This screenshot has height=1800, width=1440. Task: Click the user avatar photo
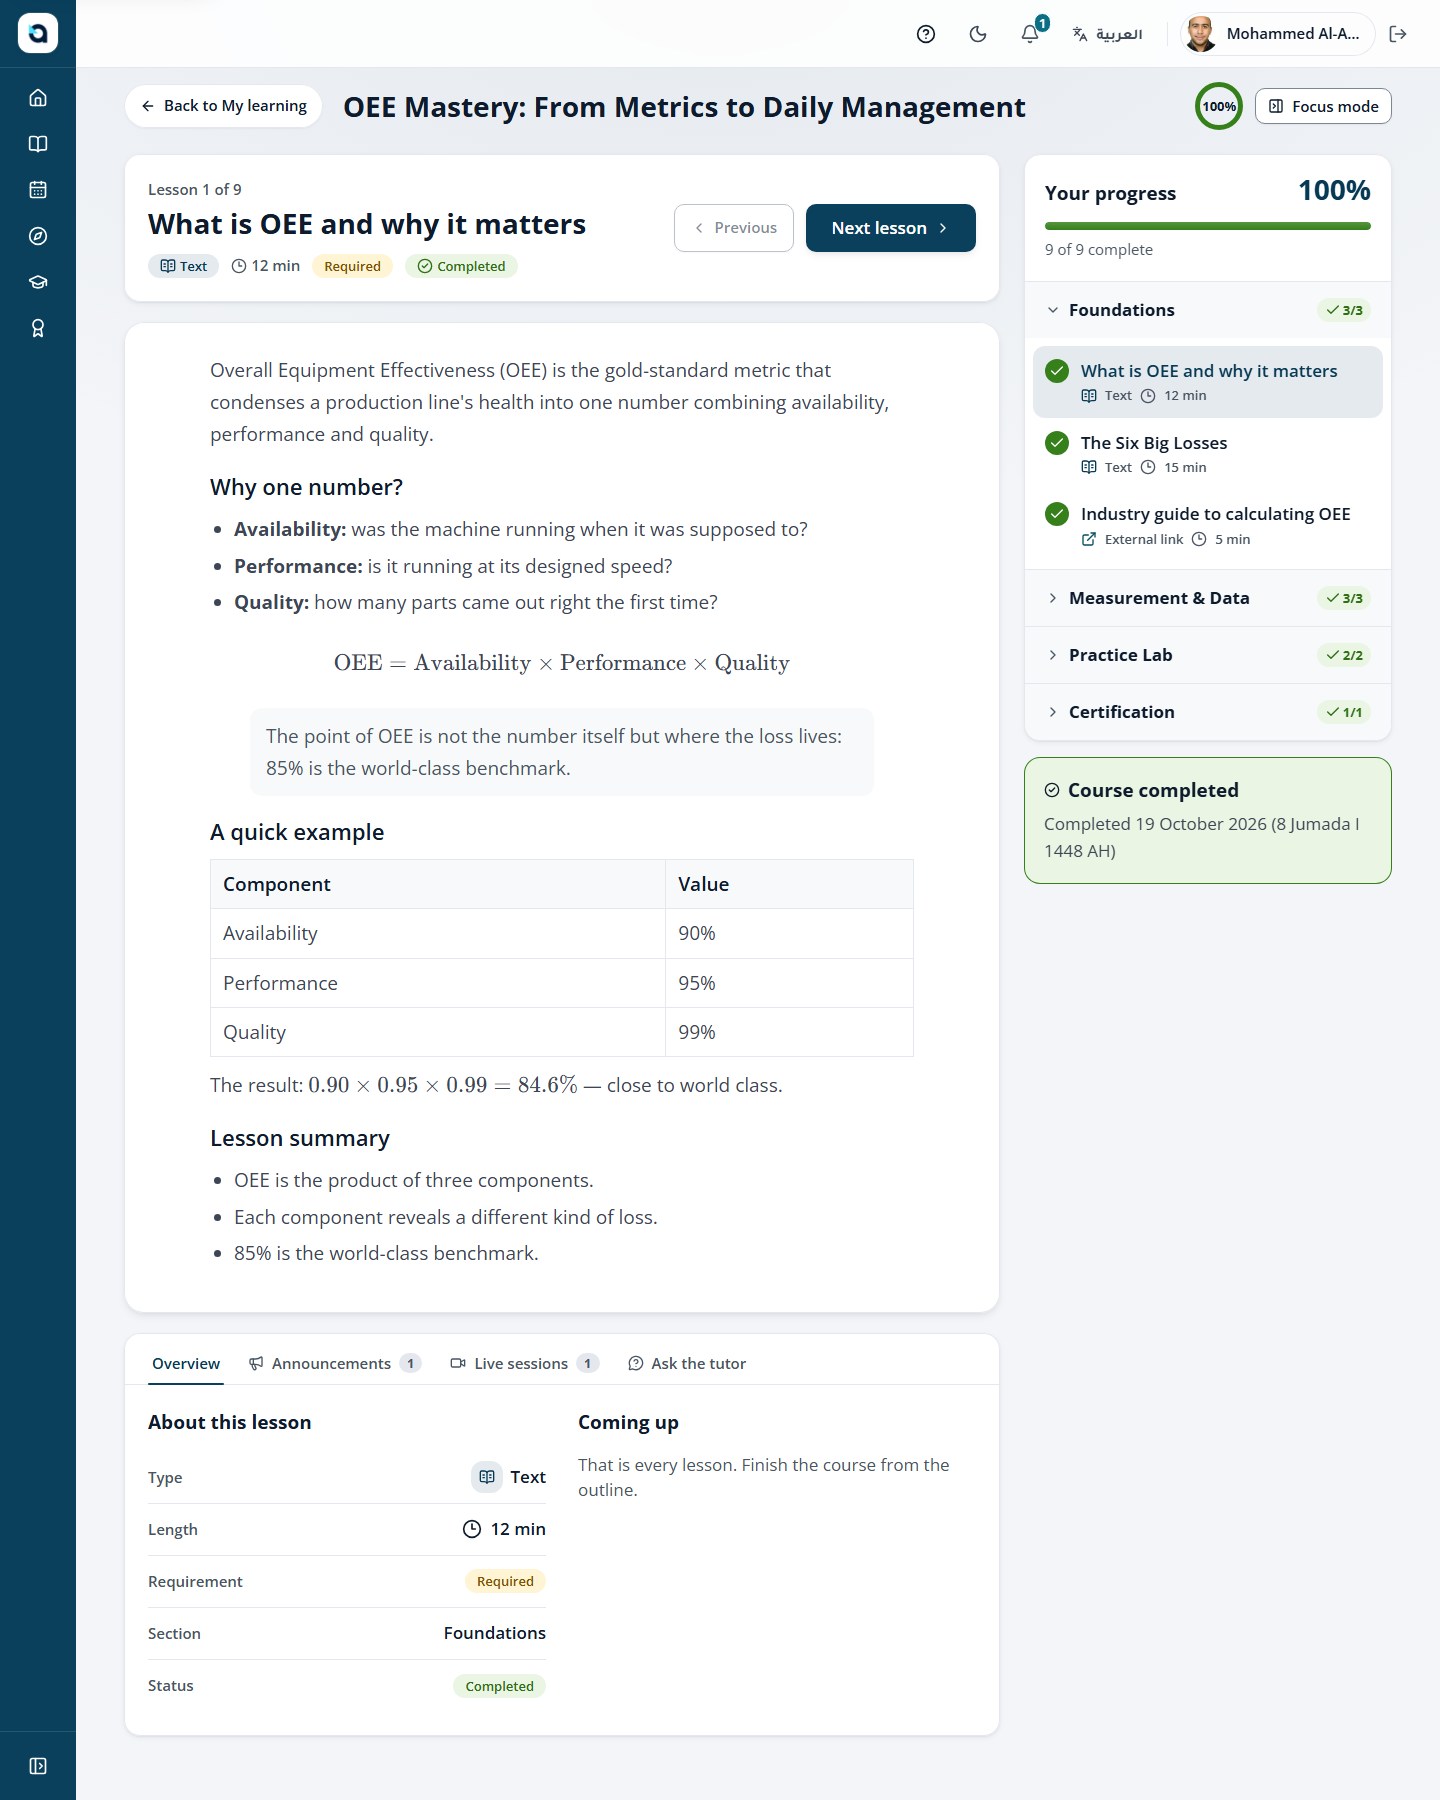coord(1200,34)
